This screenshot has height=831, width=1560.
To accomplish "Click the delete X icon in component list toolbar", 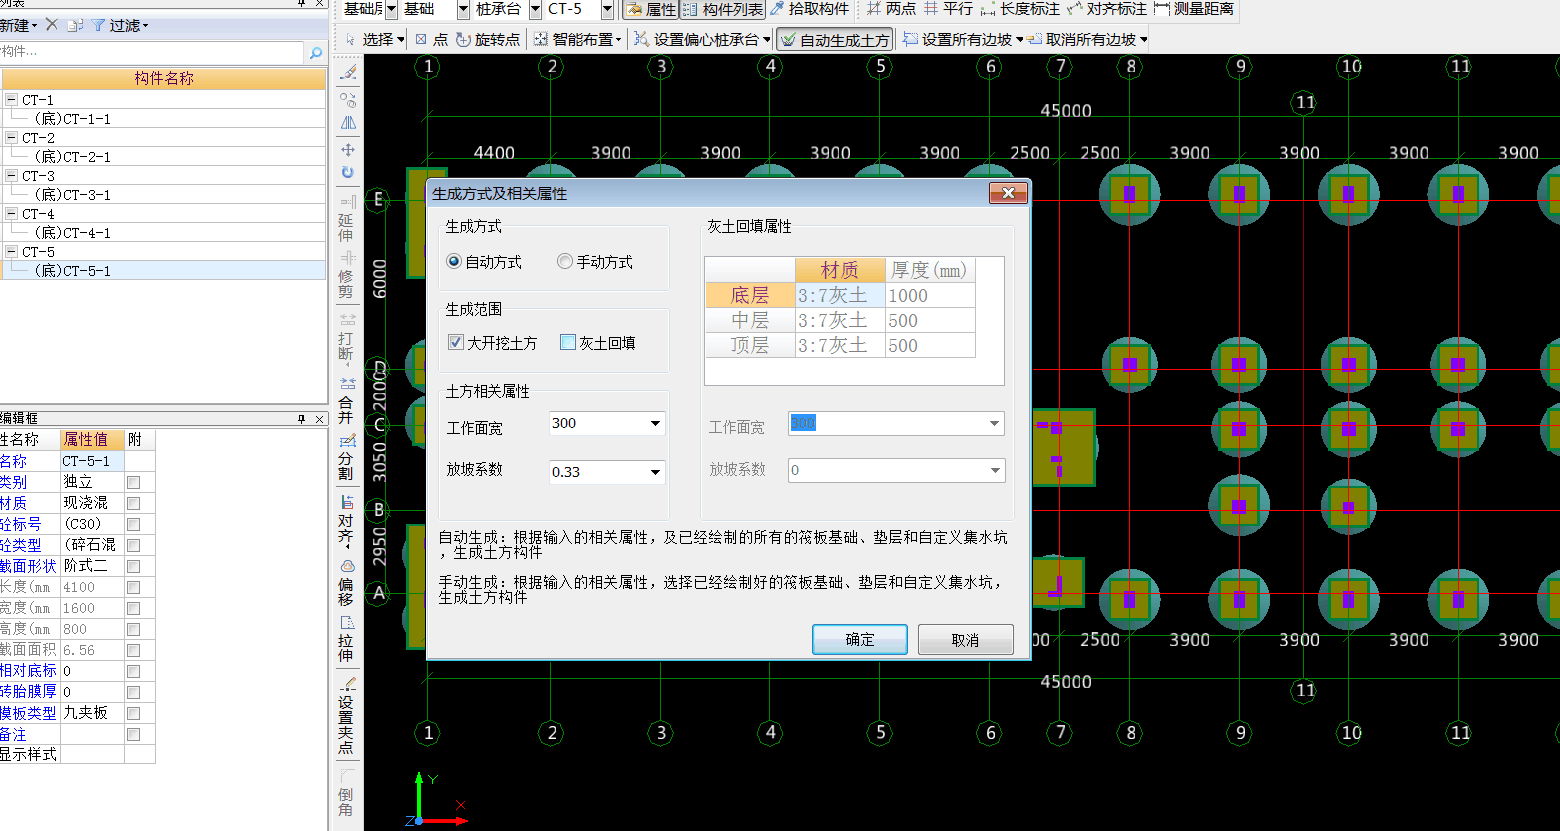I will [x=52, y=25].
